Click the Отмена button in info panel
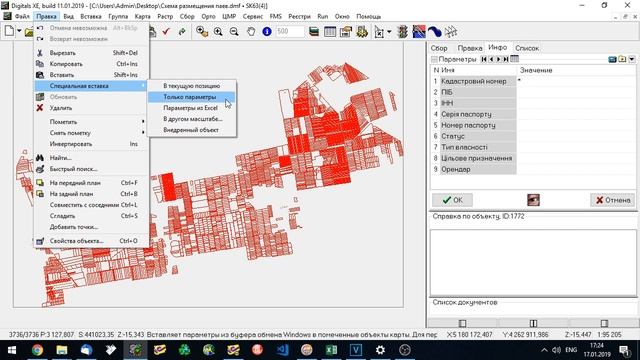The image size is (640, 360). tap(613, 200)
